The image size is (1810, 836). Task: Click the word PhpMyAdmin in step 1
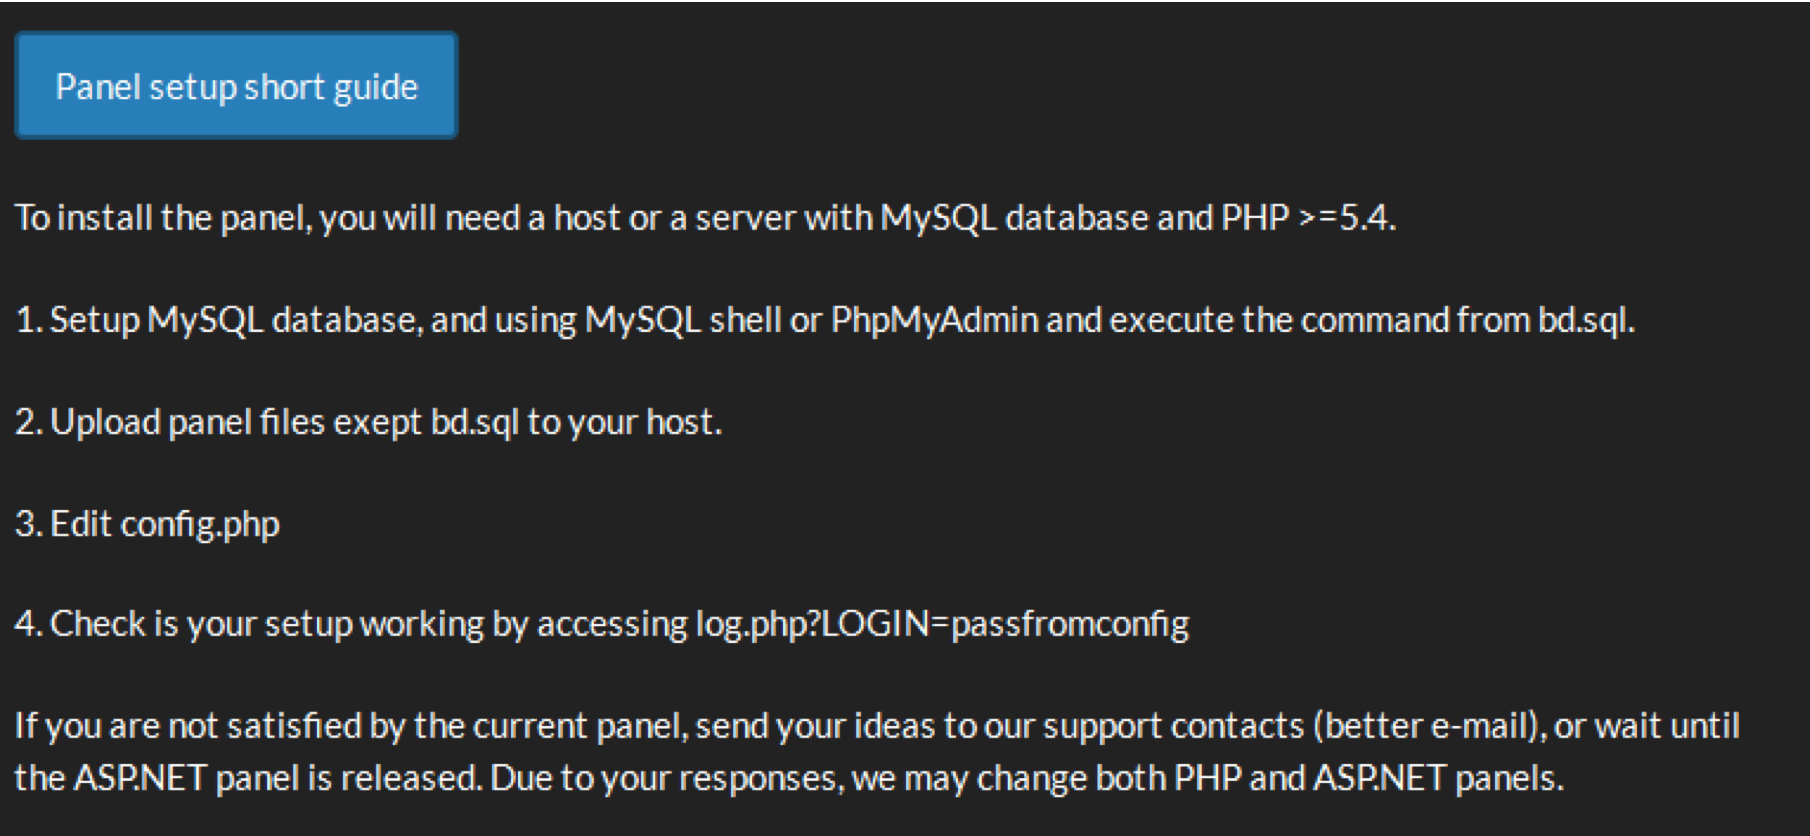[935, 320]
